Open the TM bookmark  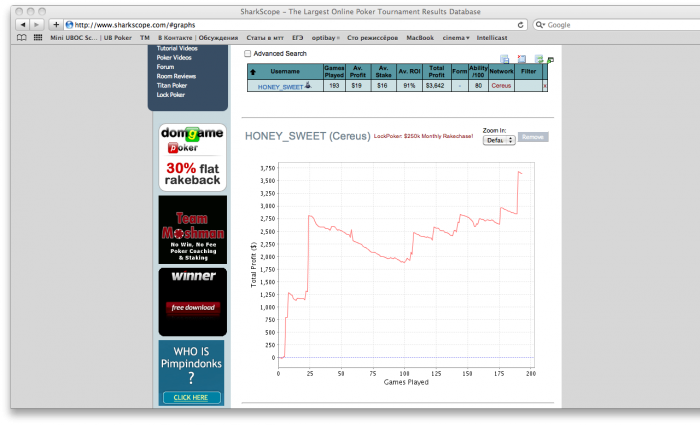145,38
